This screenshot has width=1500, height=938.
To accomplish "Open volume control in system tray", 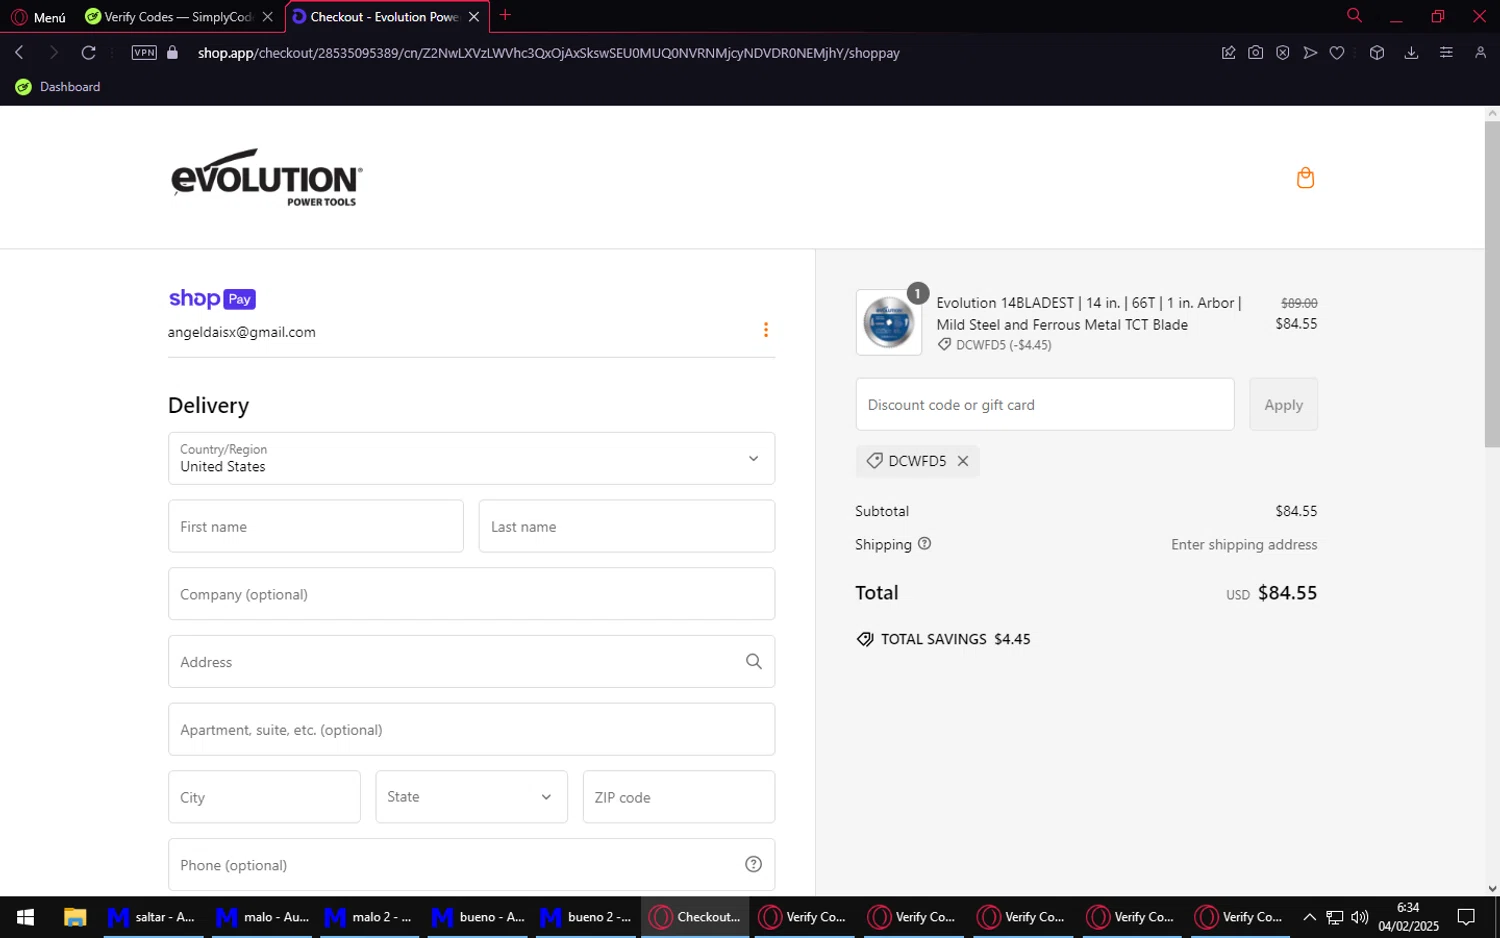I will pos(1359,917).
